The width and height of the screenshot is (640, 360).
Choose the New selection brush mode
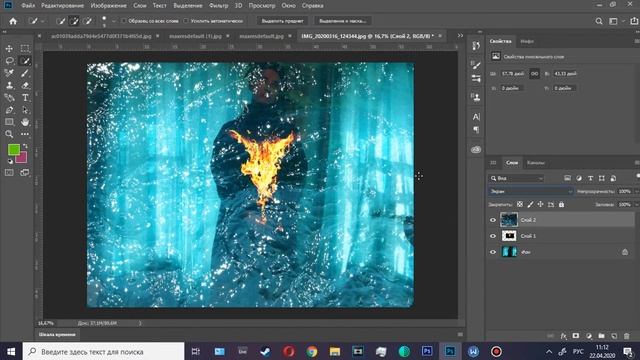[61, 21]
